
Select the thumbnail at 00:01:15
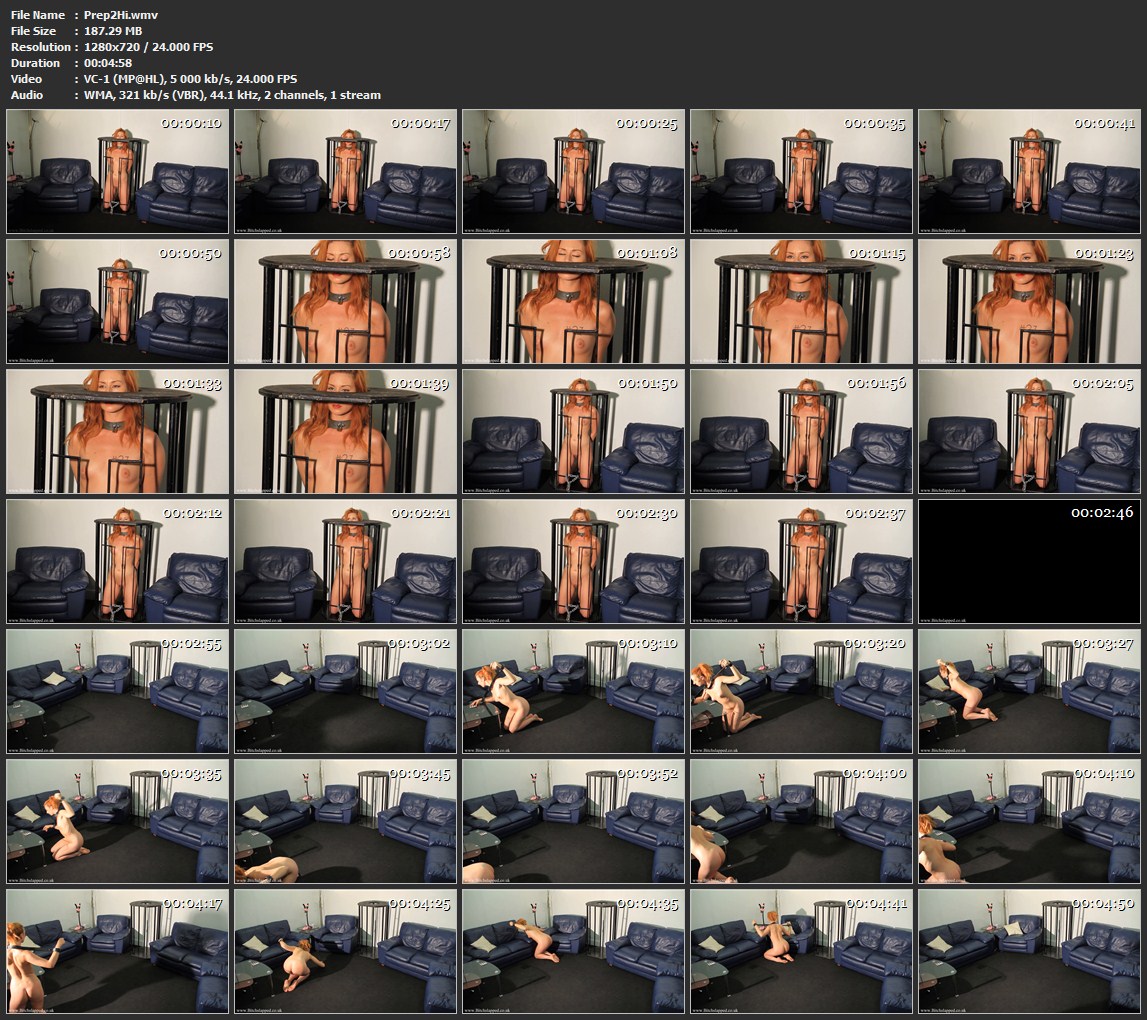(x=801, y=301)
